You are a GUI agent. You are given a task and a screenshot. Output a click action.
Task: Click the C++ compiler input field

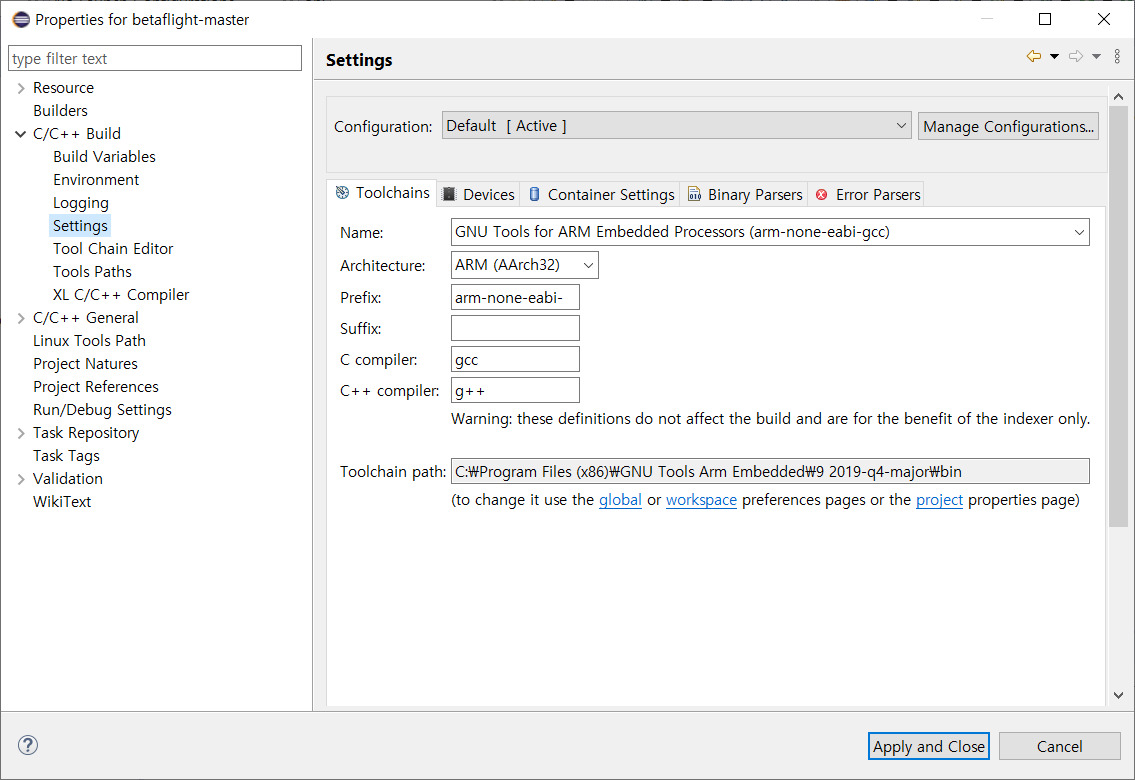coord(515,391)
